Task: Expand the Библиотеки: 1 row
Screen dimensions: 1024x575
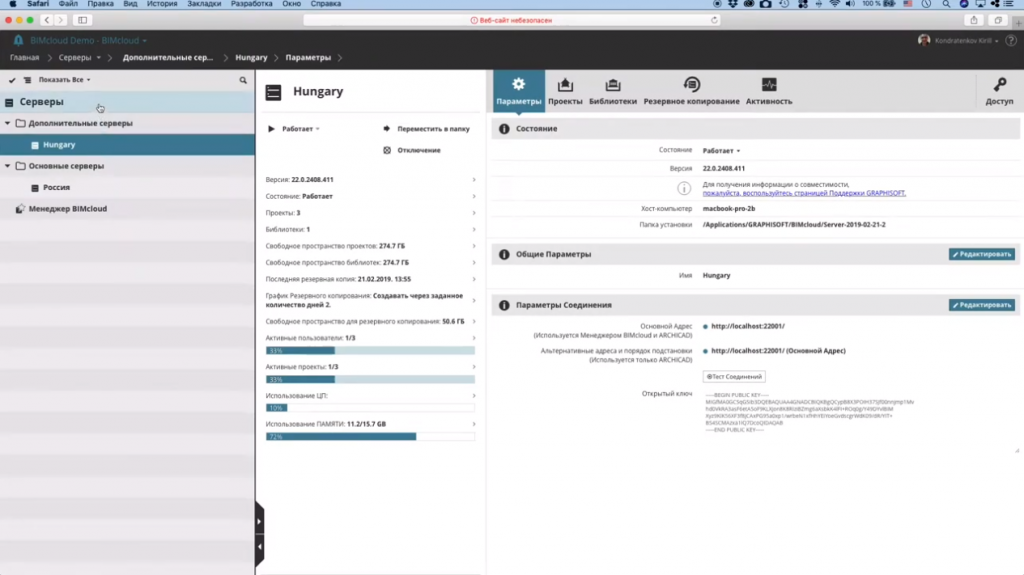Action: click(x=370, y=229)
